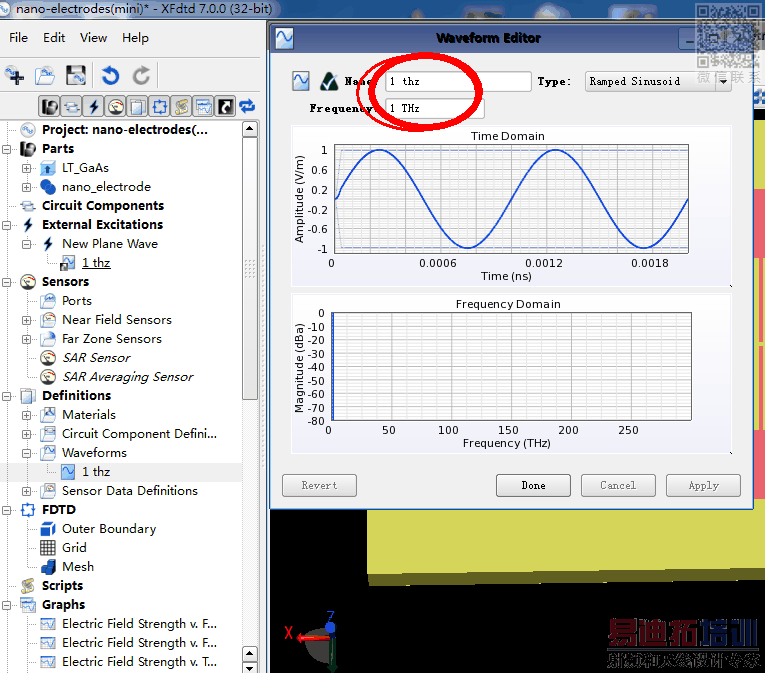765x673 pixels.
Task: Click the Graphs filter icon in tree toolbar
Action: click(203, 106)
